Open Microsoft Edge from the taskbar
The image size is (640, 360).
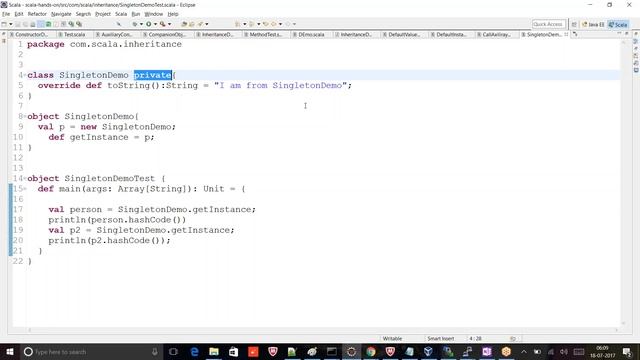[x=194, y=351]
